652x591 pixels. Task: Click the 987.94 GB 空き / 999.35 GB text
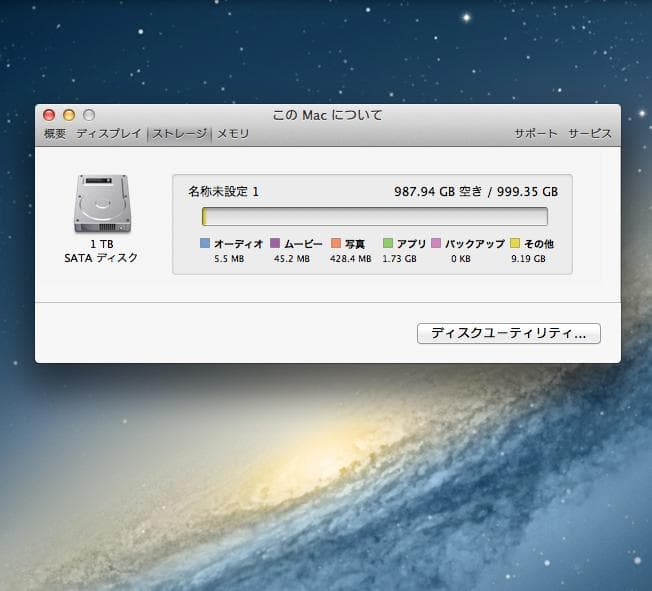[476, 192]
